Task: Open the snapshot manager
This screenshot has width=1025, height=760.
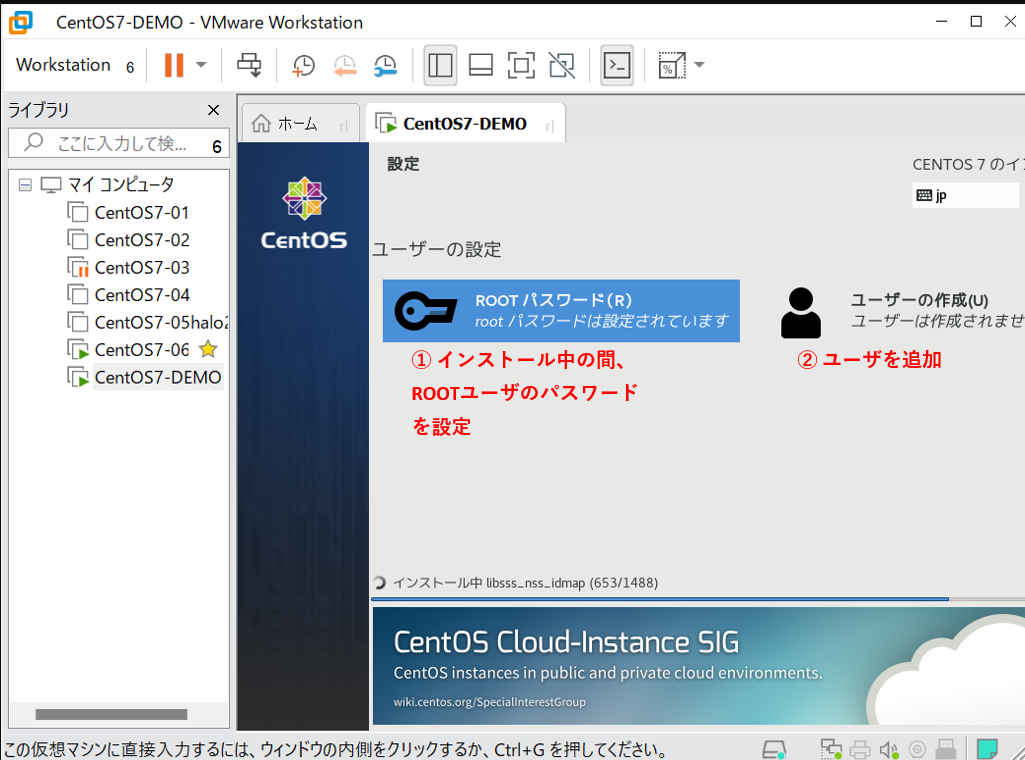Action: coord(385,65)
